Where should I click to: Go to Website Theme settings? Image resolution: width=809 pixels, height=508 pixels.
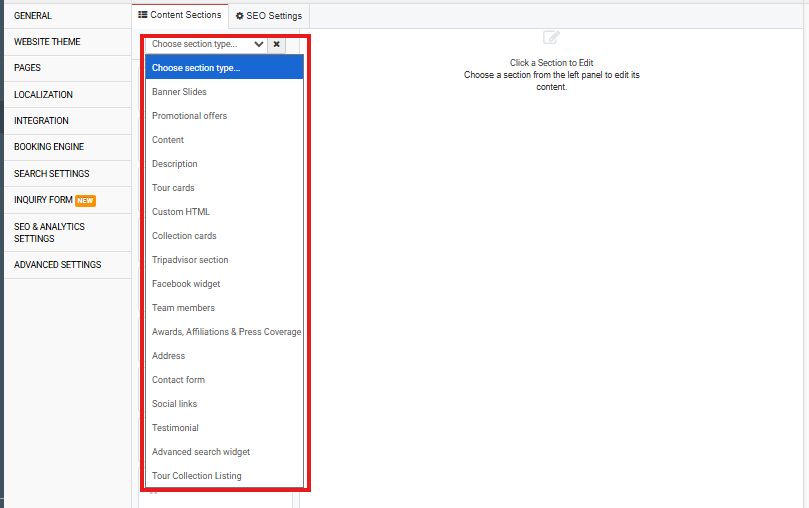[47, 42]
